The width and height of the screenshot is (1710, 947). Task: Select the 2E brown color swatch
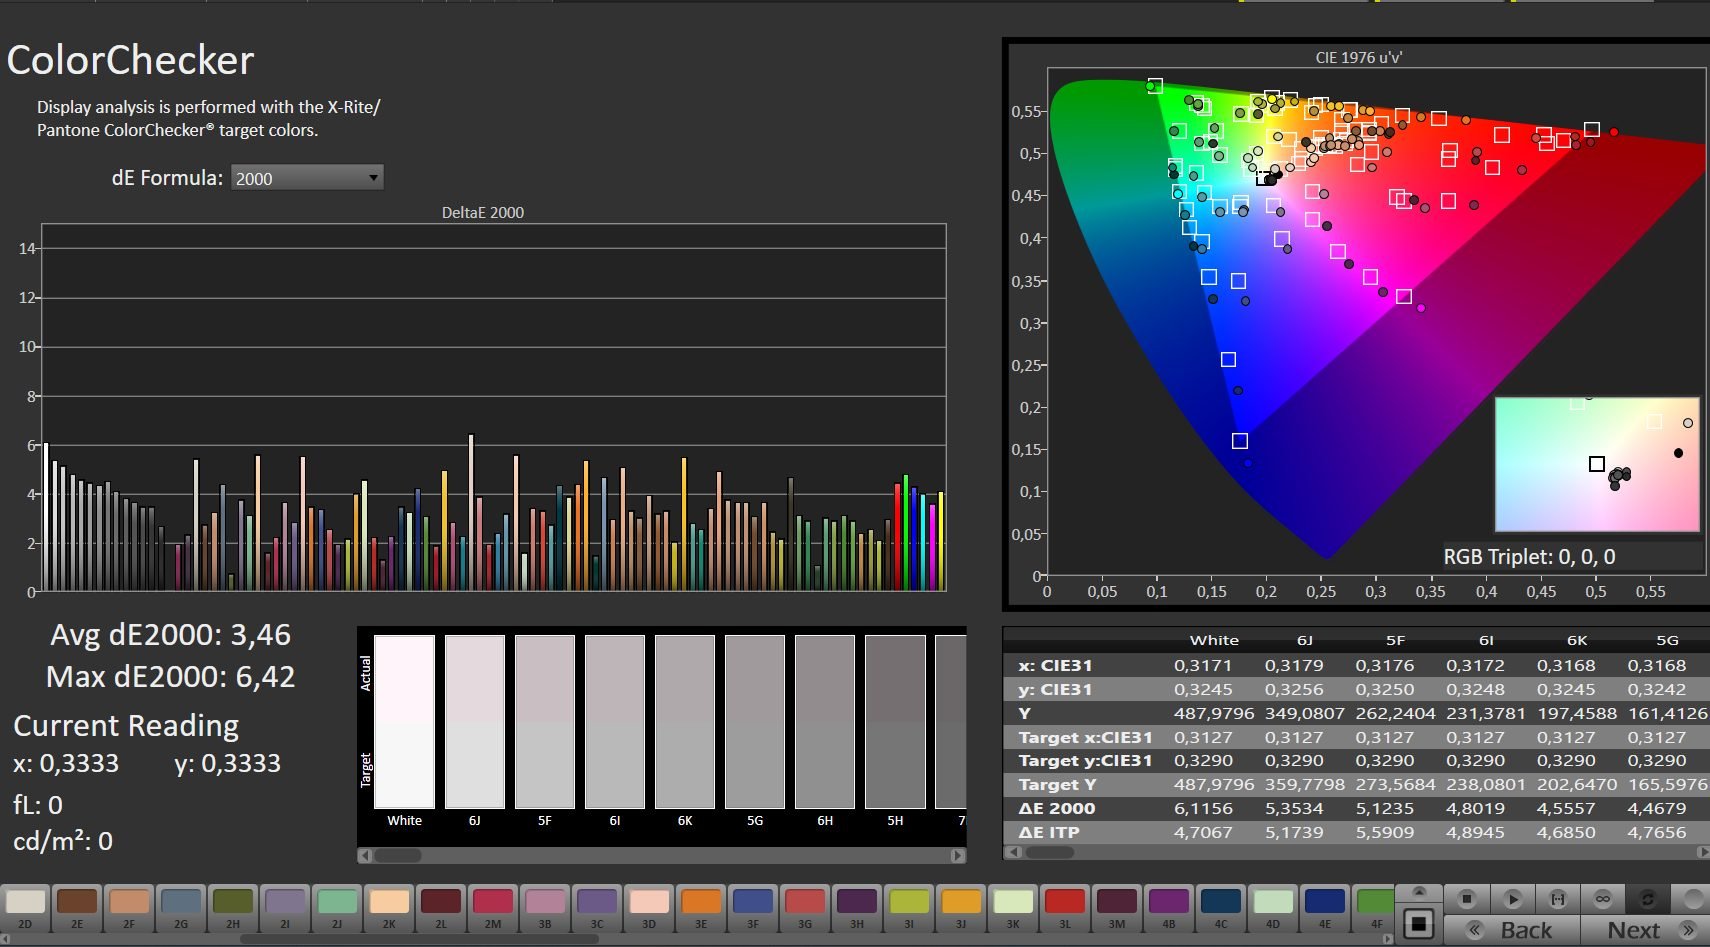pyautogui.click(x=77, y=902)
